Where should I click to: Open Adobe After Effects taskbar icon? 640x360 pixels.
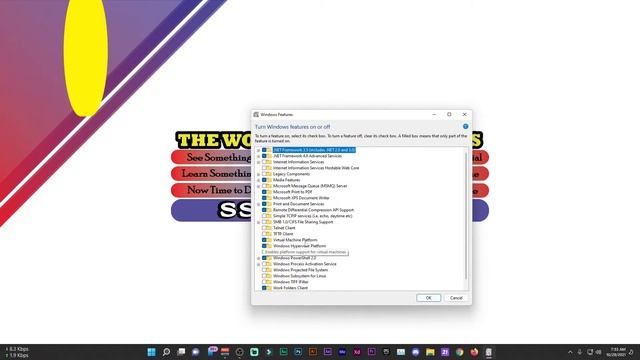(x=327, y=352)
